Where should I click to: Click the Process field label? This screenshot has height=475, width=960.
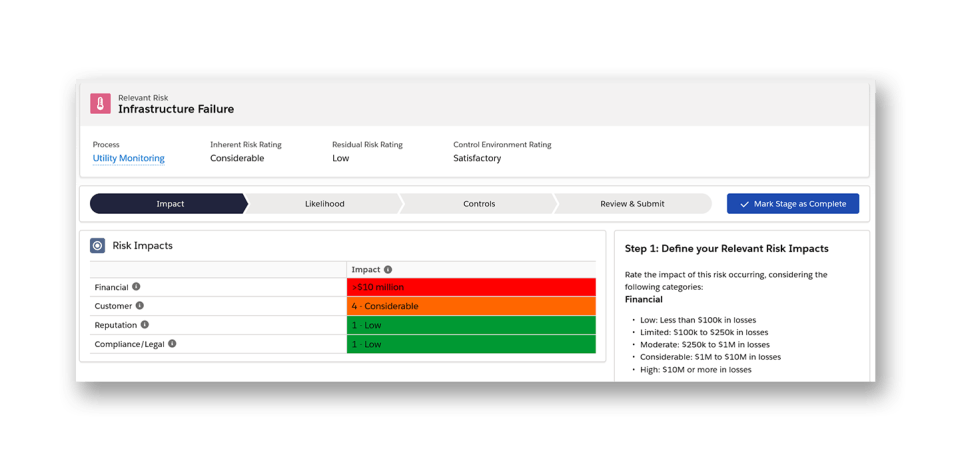pyautogui.click(x=106, y=145)
